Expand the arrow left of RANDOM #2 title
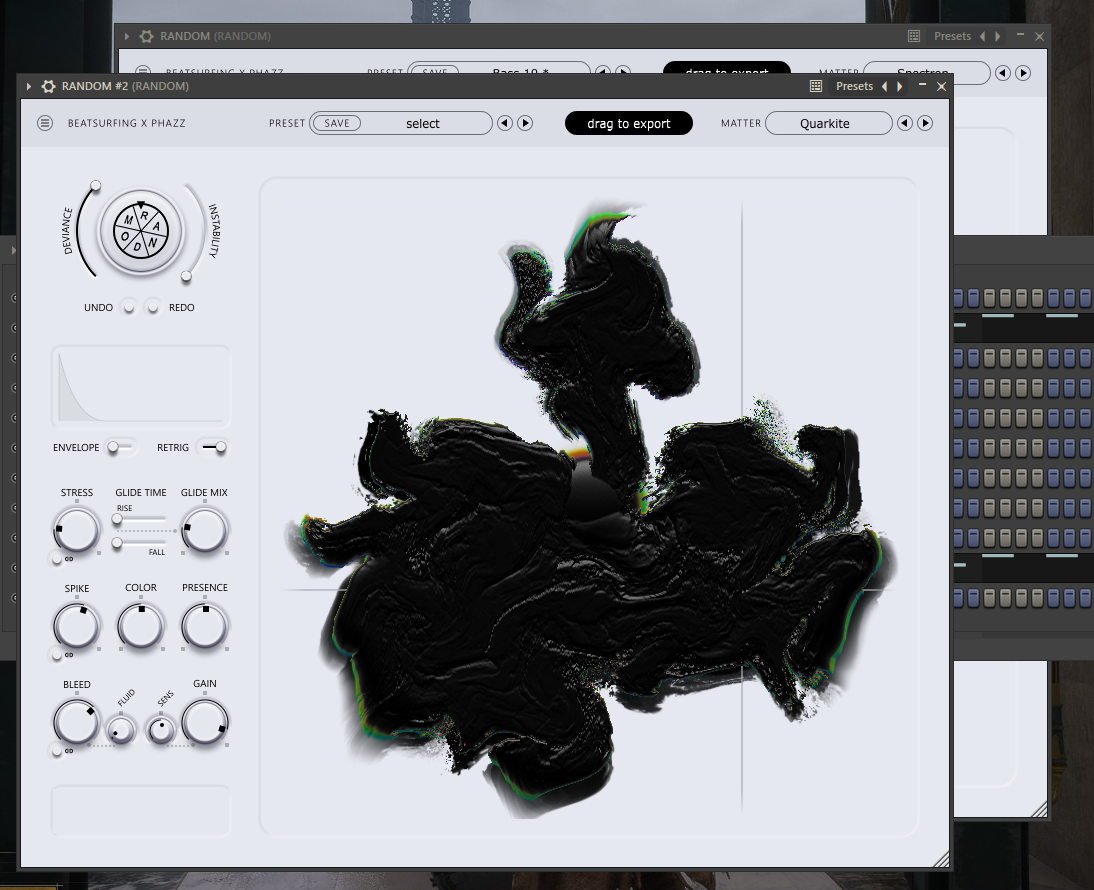Screen dimensions: 1094x890 29,86
